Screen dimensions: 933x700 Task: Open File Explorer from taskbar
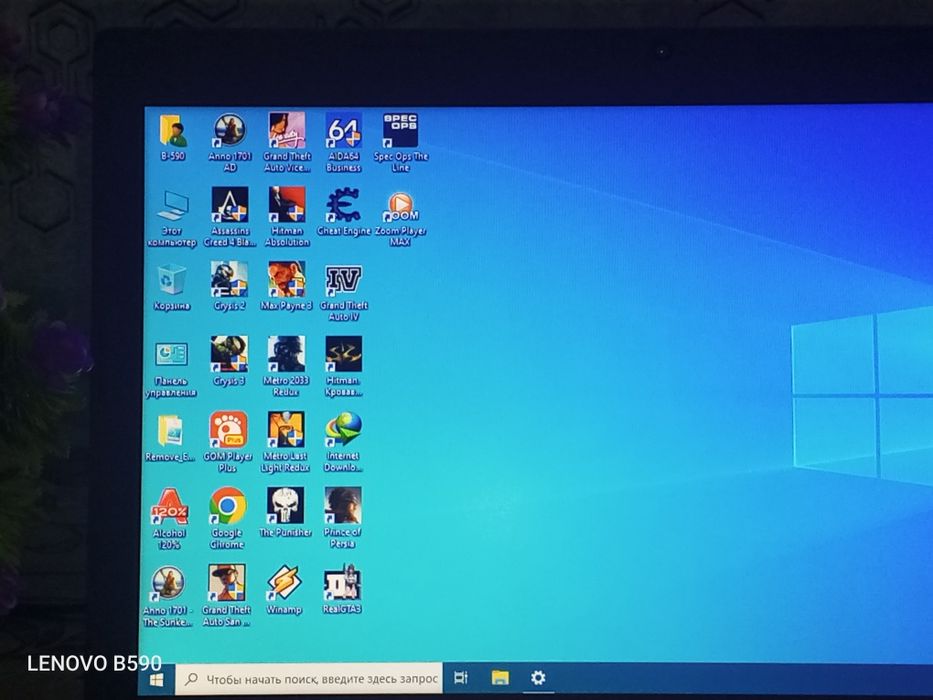coord(500,677)
